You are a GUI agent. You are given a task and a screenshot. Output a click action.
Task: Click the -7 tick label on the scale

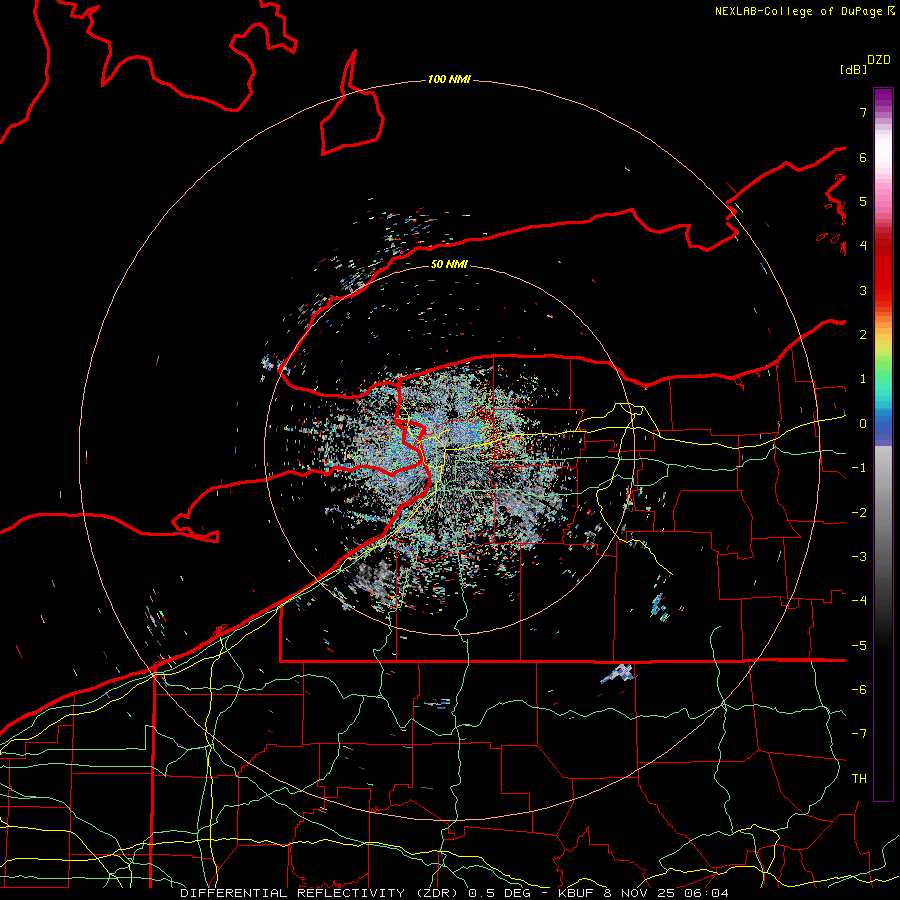tap(859, 734)
